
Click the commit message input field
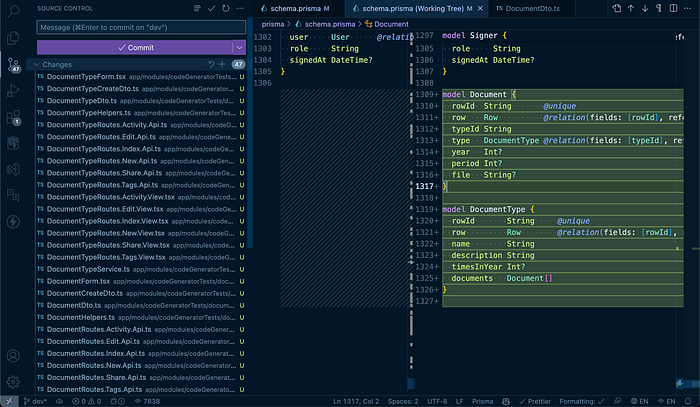[x=141, y=27]
